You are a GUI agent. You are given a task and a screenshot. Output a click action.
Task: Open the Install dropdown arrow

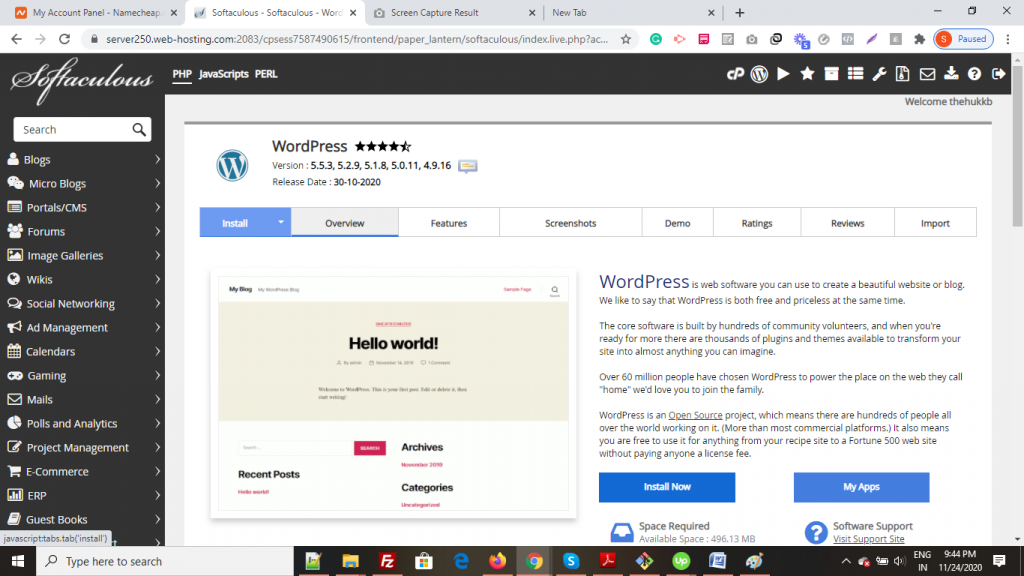pos(279,222)
